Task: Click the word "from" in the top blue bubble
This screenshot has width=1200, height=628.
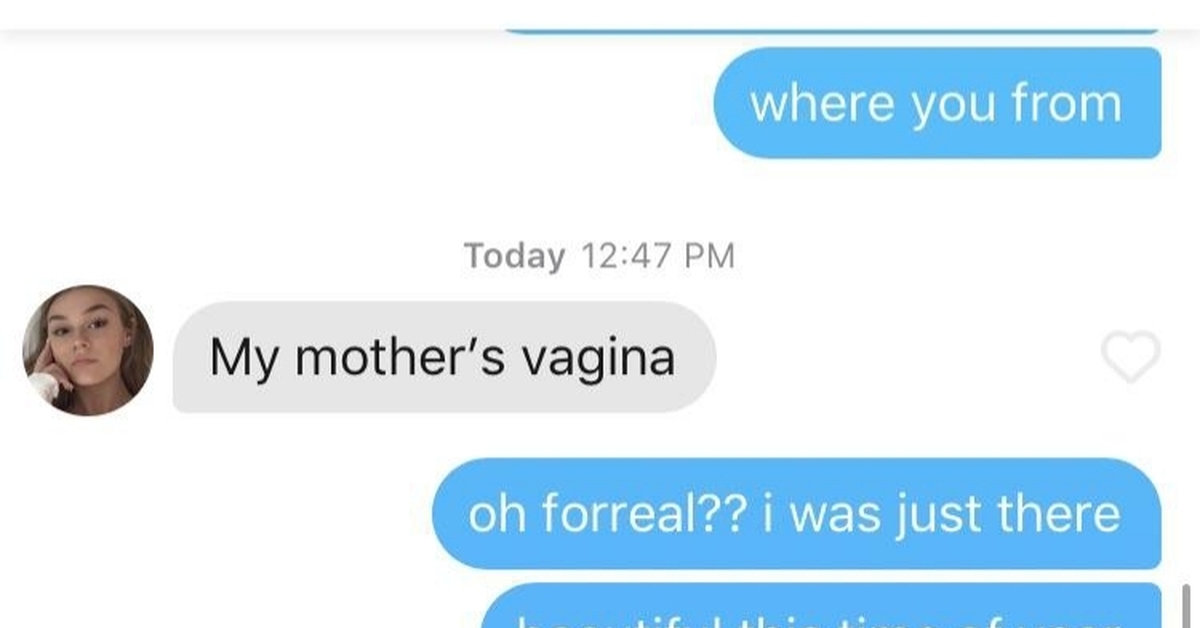Action: pyautogui.click(x=1066, y=103)
